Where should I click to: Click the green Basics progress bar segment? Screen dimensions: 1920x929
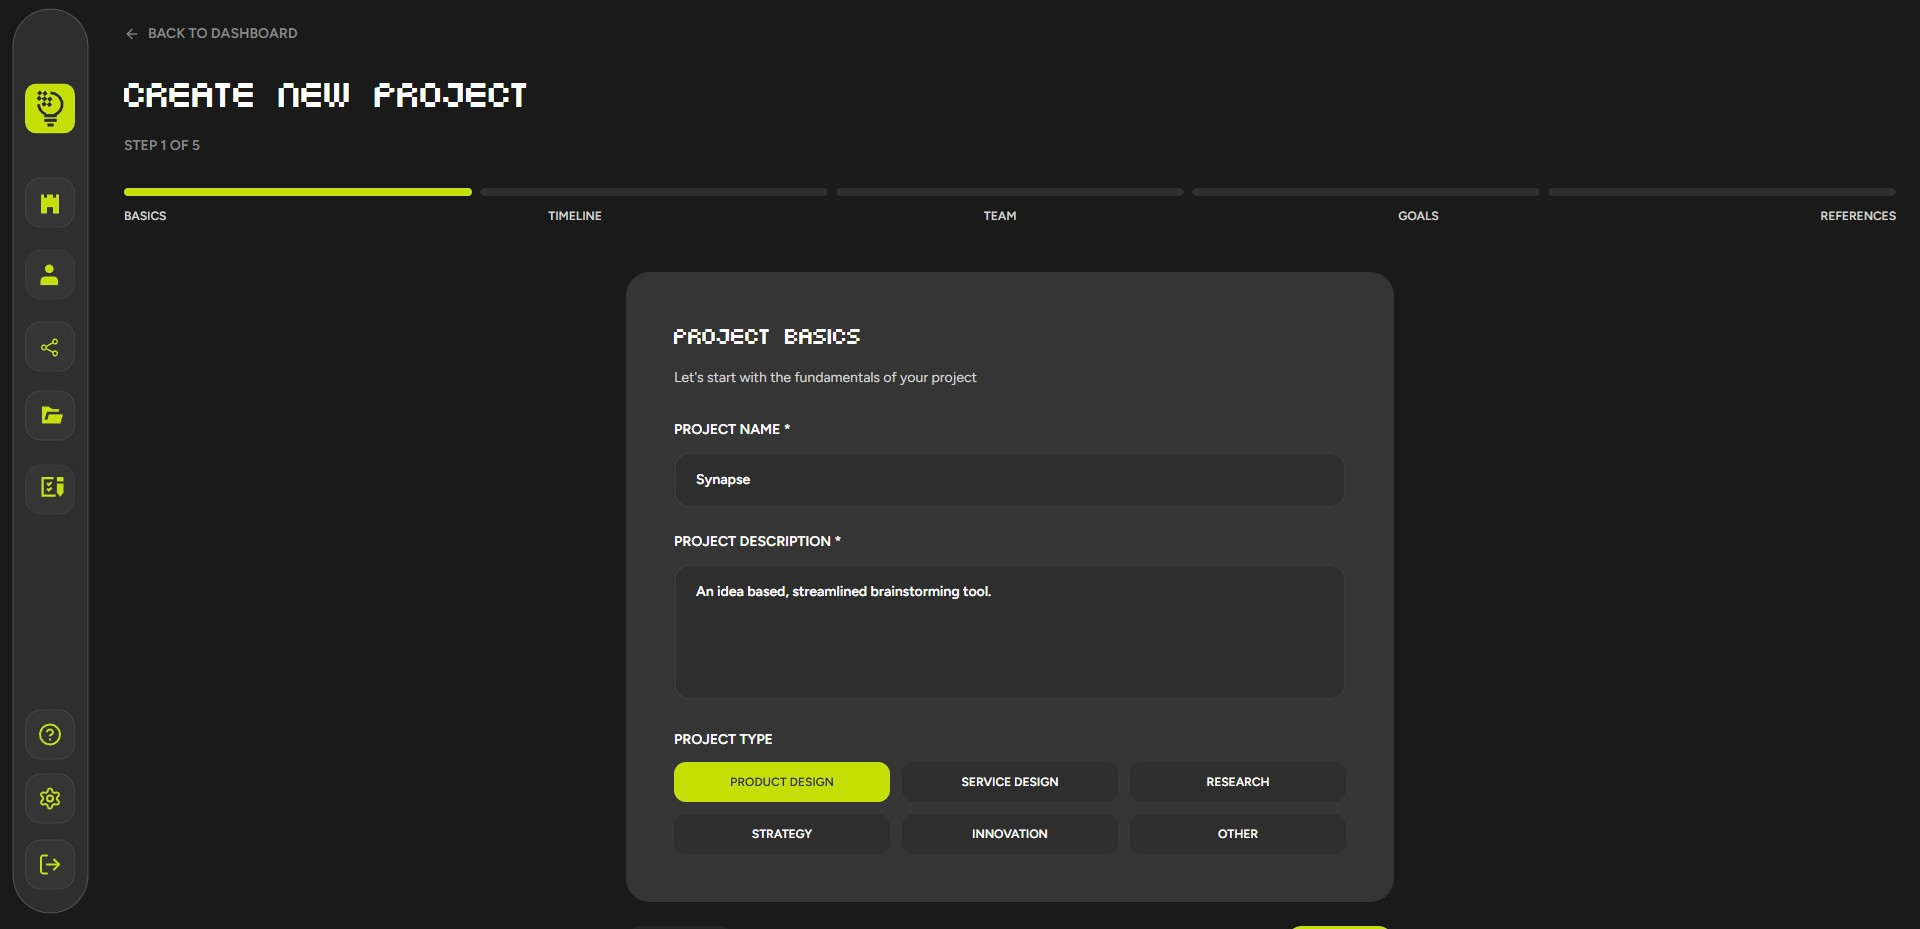(298, 192)
